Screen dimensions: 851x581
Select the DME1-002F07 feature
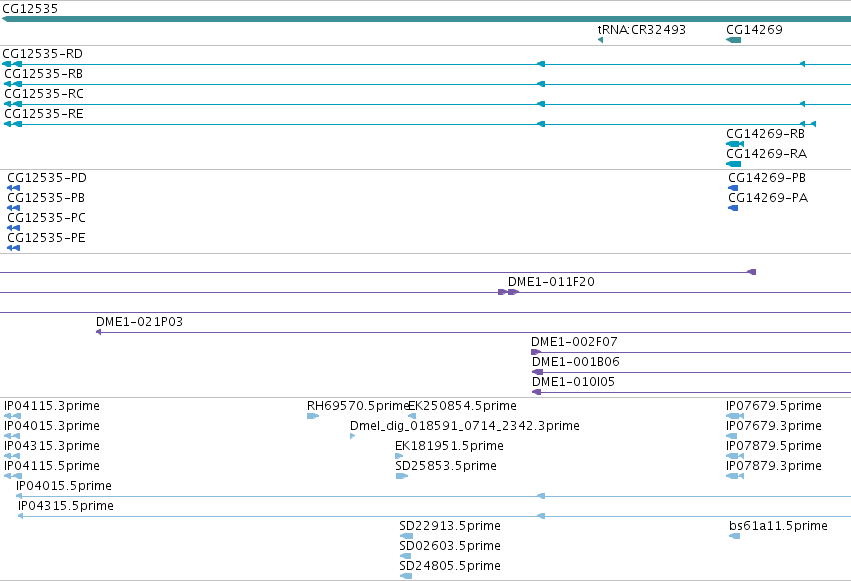pos(574,342)
